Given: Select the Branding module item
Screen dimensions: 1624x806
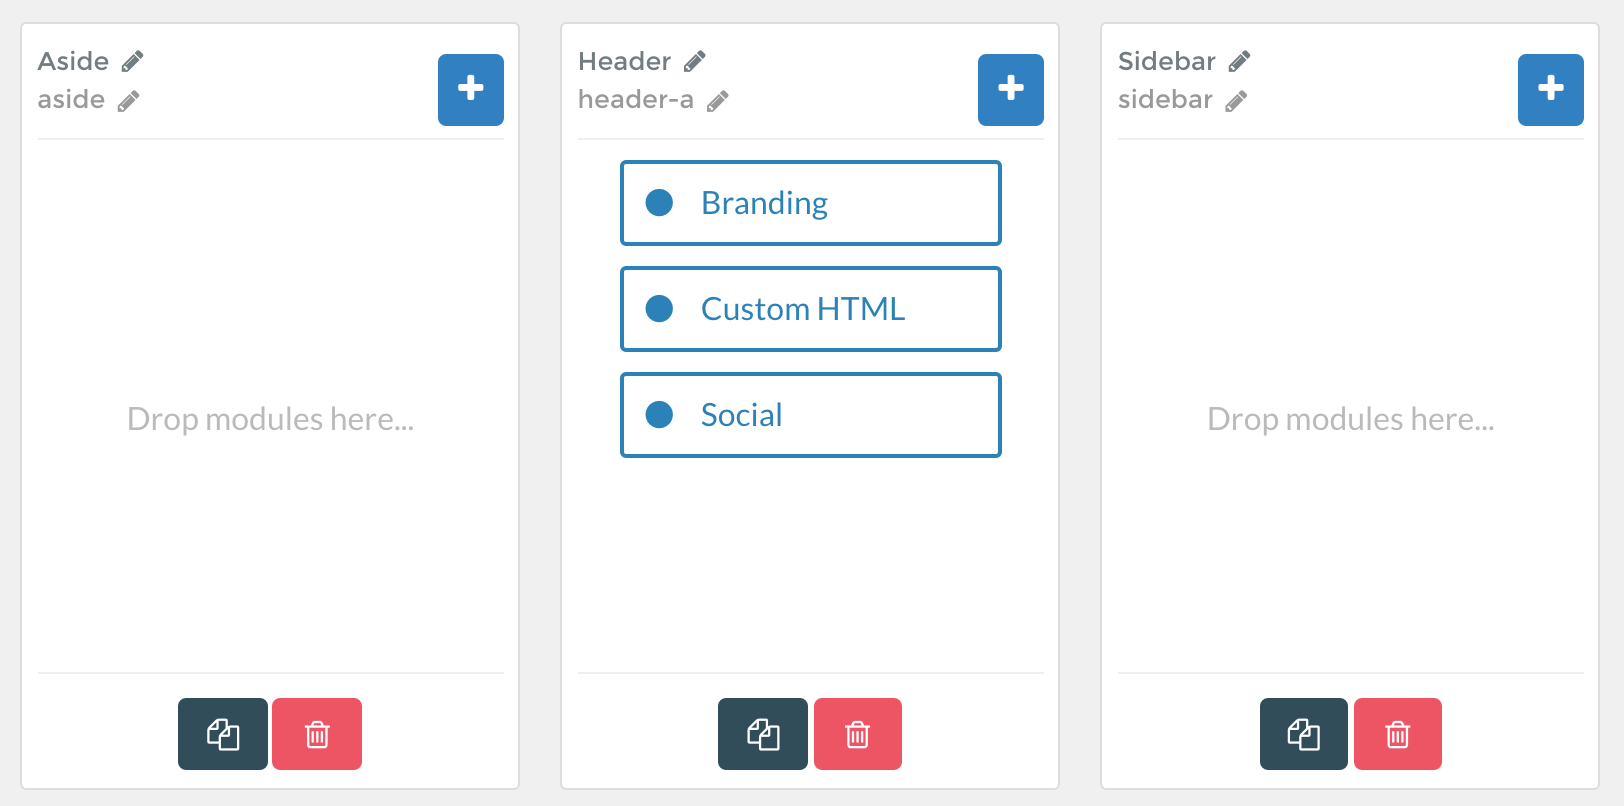Looking at the screenshot, I should [810, 203].
